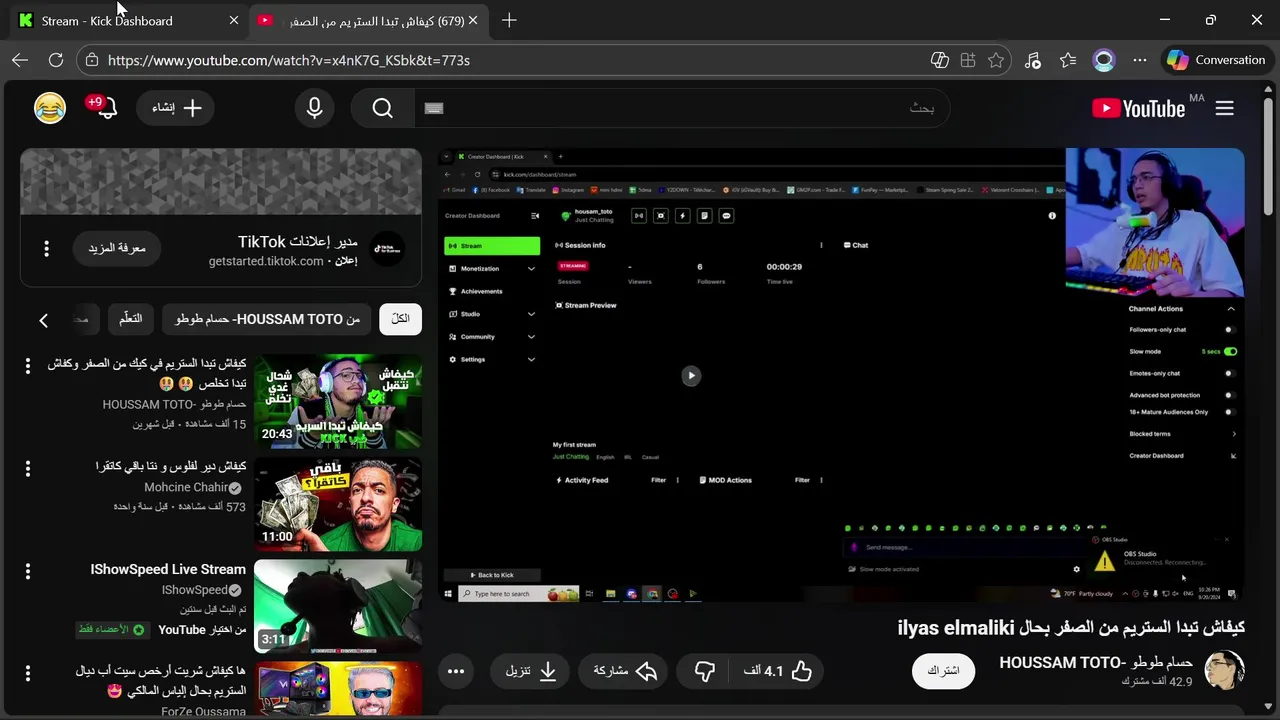
Task: Refresh the current page
Action: pos(56,60)
